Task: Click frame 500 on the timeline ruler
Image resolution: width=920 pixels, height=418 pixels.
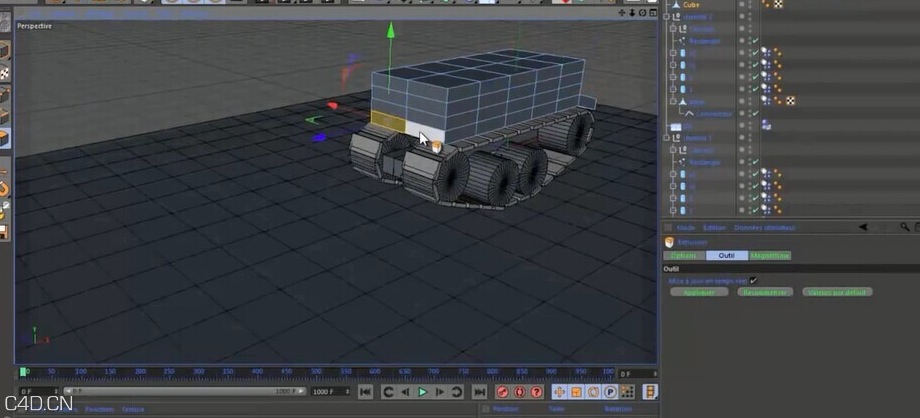Action: (x=316, y=372)
